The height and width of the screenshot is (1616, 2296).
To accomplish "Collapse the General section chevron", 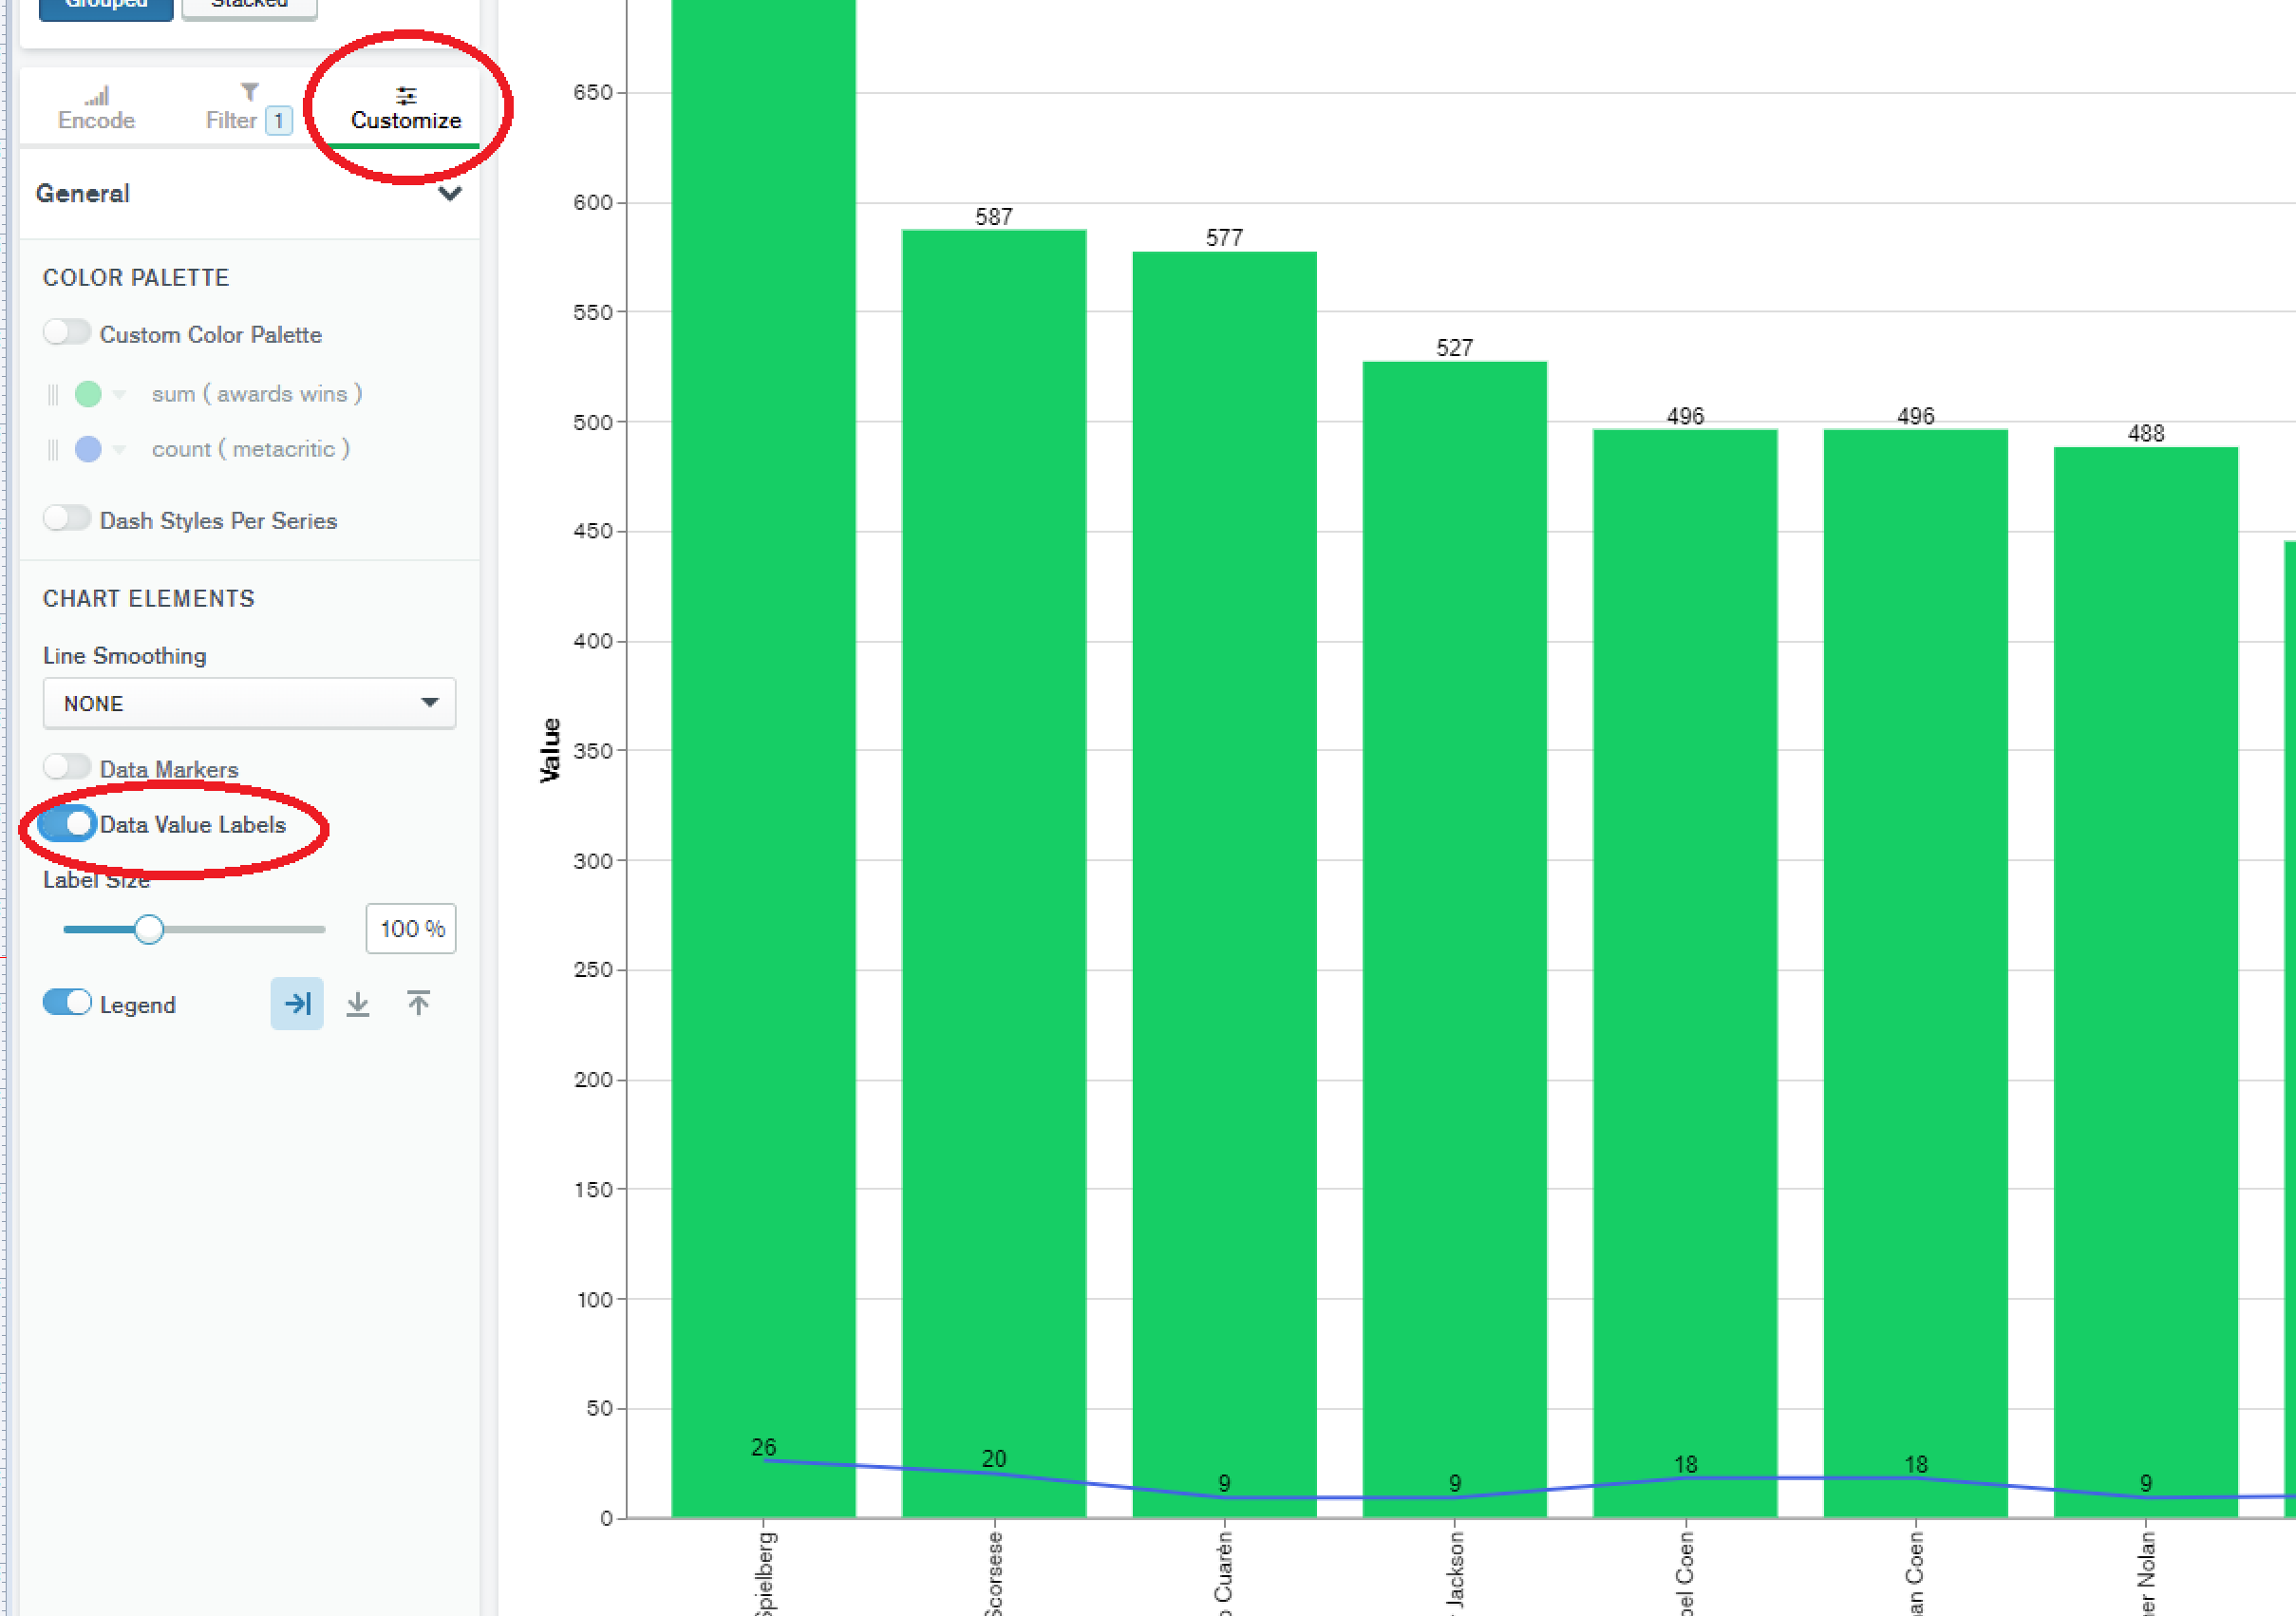I will click(450, 193).
